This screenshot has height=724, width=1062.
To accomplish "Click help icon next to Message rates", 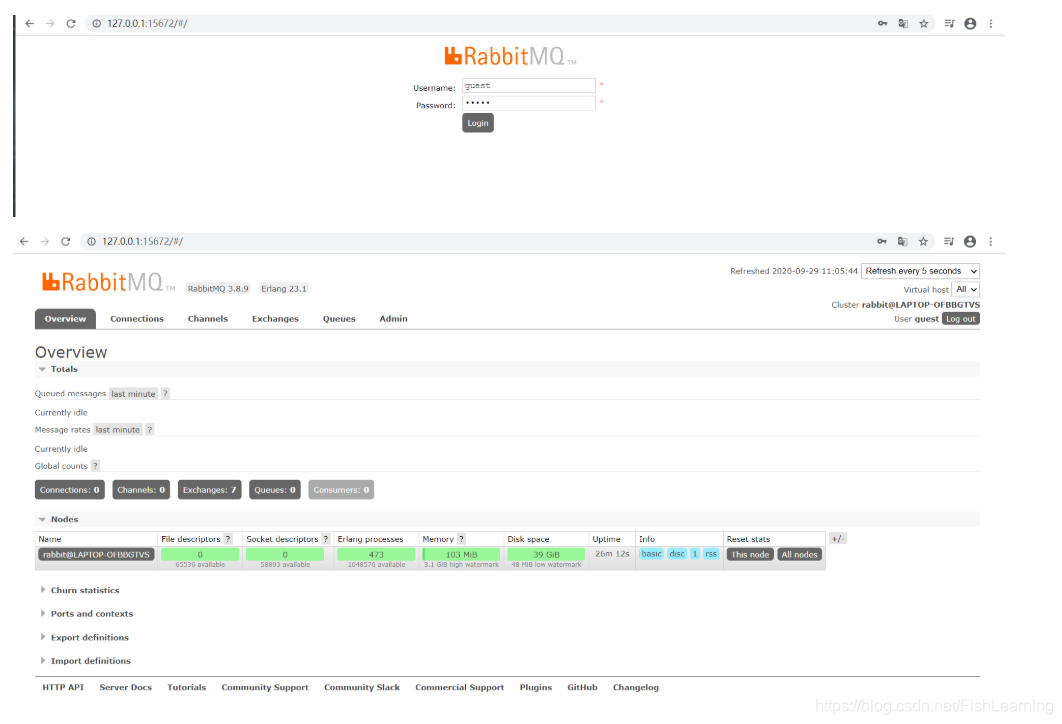I will [x=150, y=429].
